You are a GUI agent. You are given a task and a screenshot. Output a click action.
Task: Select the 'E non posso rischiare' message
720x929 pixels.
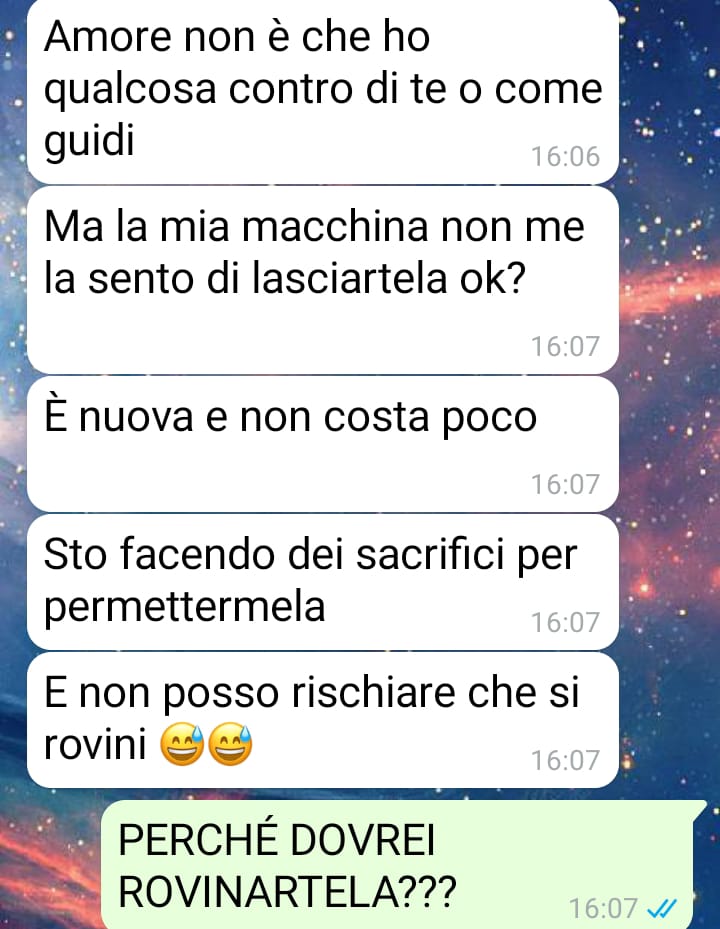(323, 720)
